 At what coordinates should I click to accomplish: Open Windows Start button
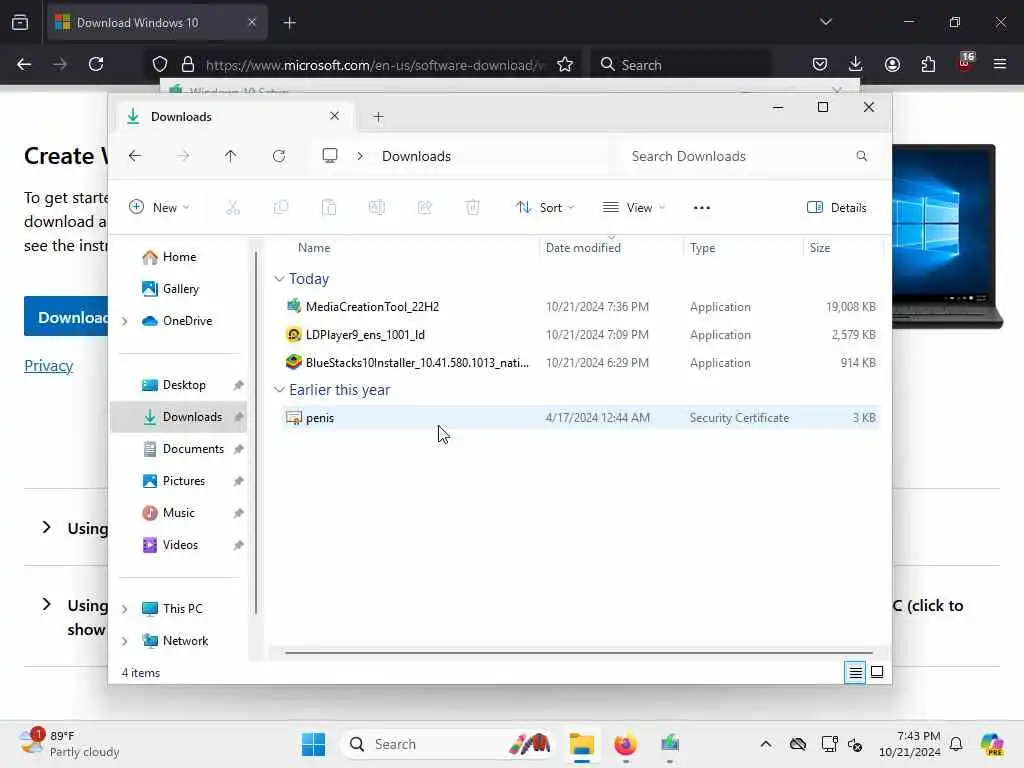(x=313, y=744)
